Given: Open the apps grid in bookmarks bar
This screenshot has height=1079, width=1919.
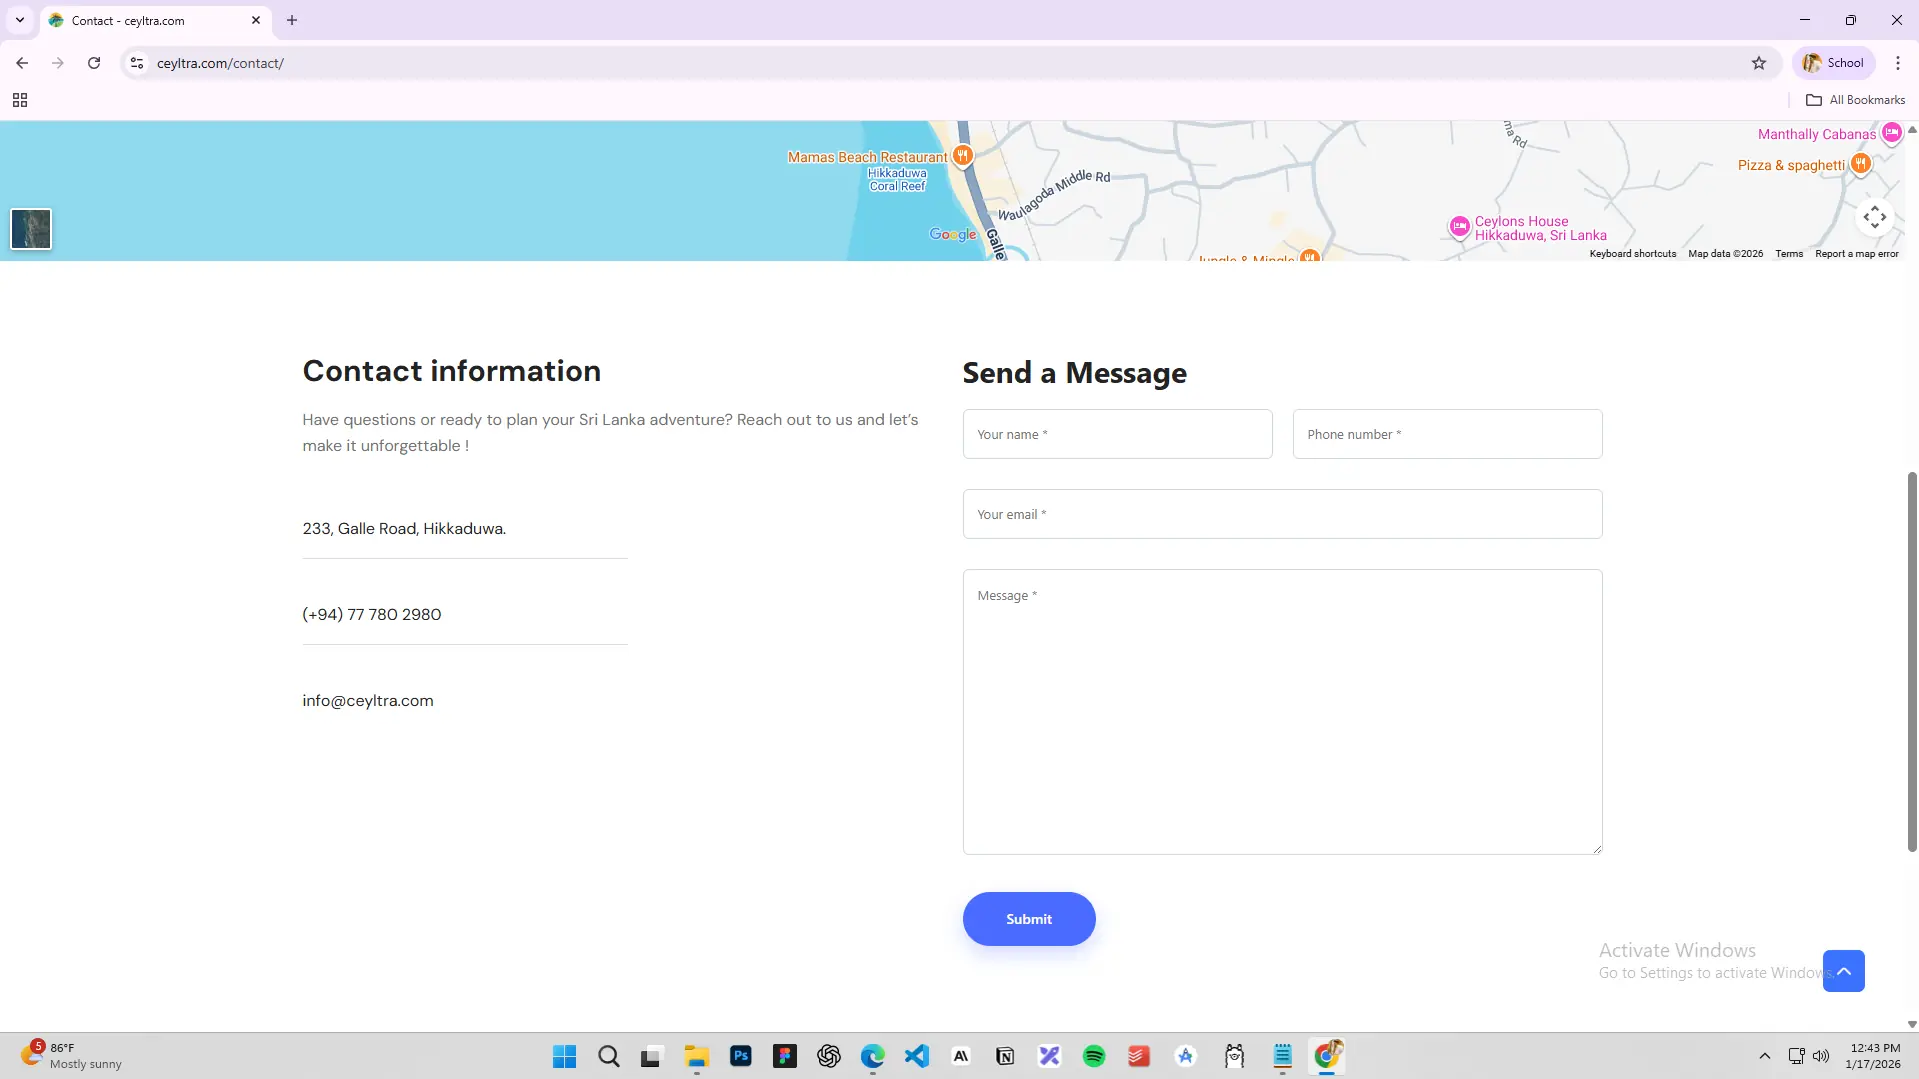Looking at the screenshot, I should (20, 100).
